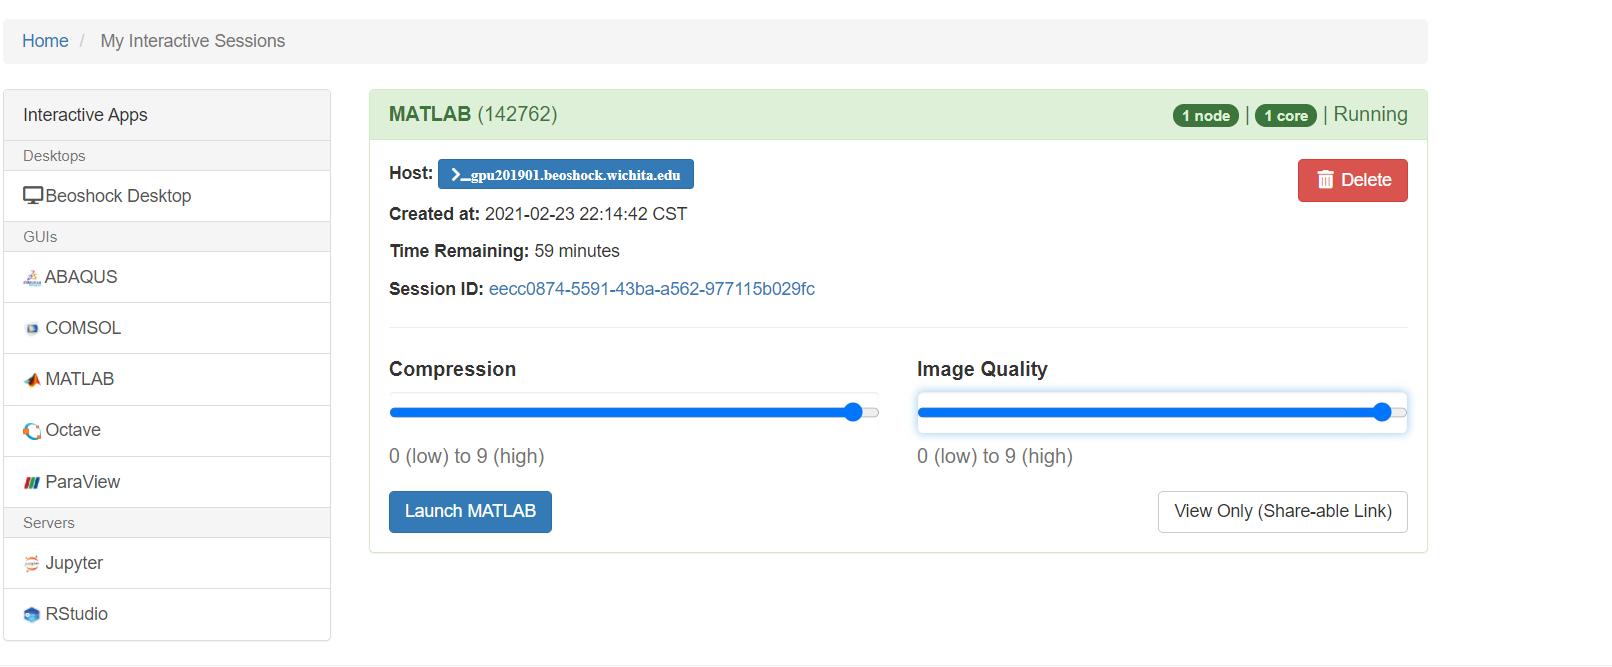Click the Compression slider handle
This screenshot has width=1612, height=667.
coord(853,412)
